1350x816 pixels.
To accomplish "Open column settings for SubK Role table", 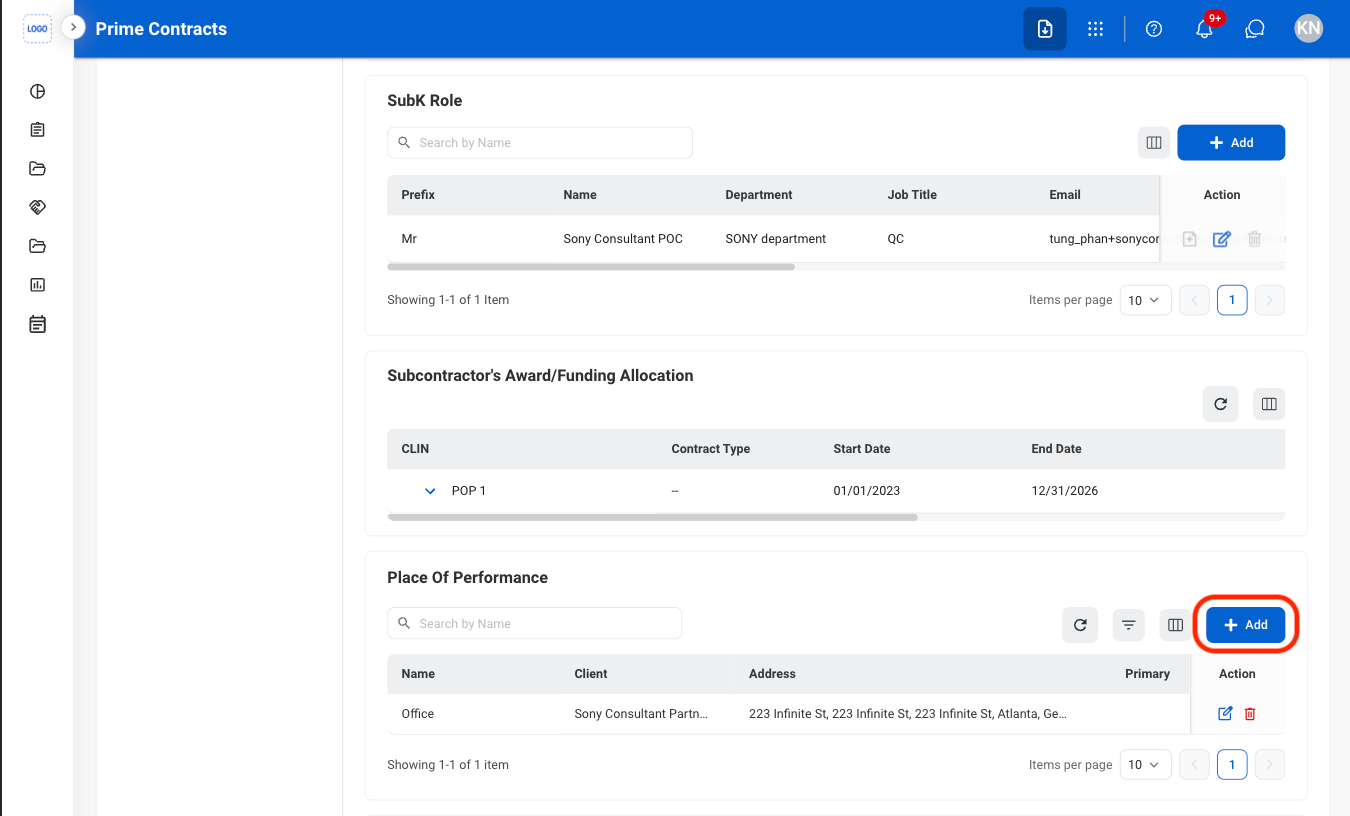I will coord(1154,143).
